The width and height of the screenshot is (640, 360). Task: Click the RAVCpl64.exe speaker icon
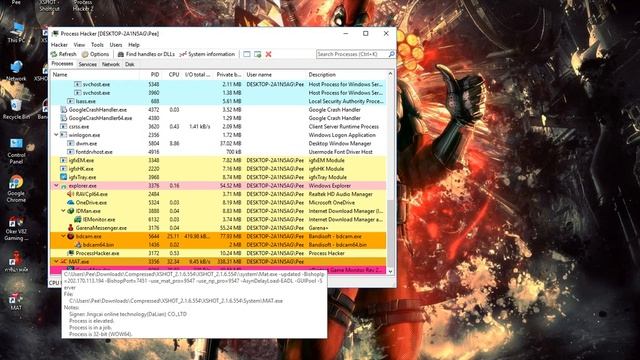(x=71, y=194)
